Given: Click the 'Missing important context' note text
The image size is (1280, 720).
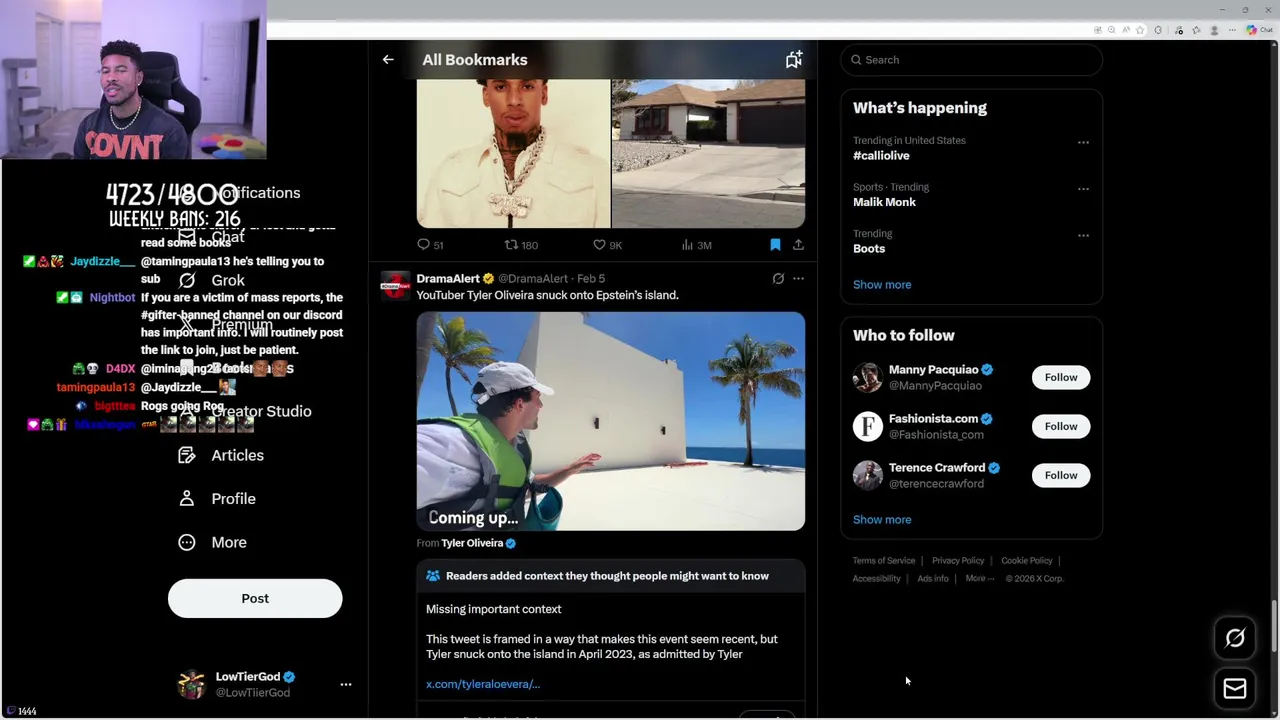Looking at the screenshot, I should pyautogui.click(x=494, y=609).
